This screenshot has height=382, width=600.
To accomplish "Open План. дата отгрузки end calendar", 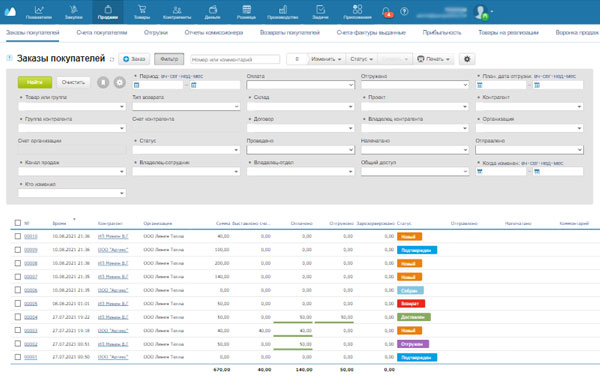I will [537, 85].
